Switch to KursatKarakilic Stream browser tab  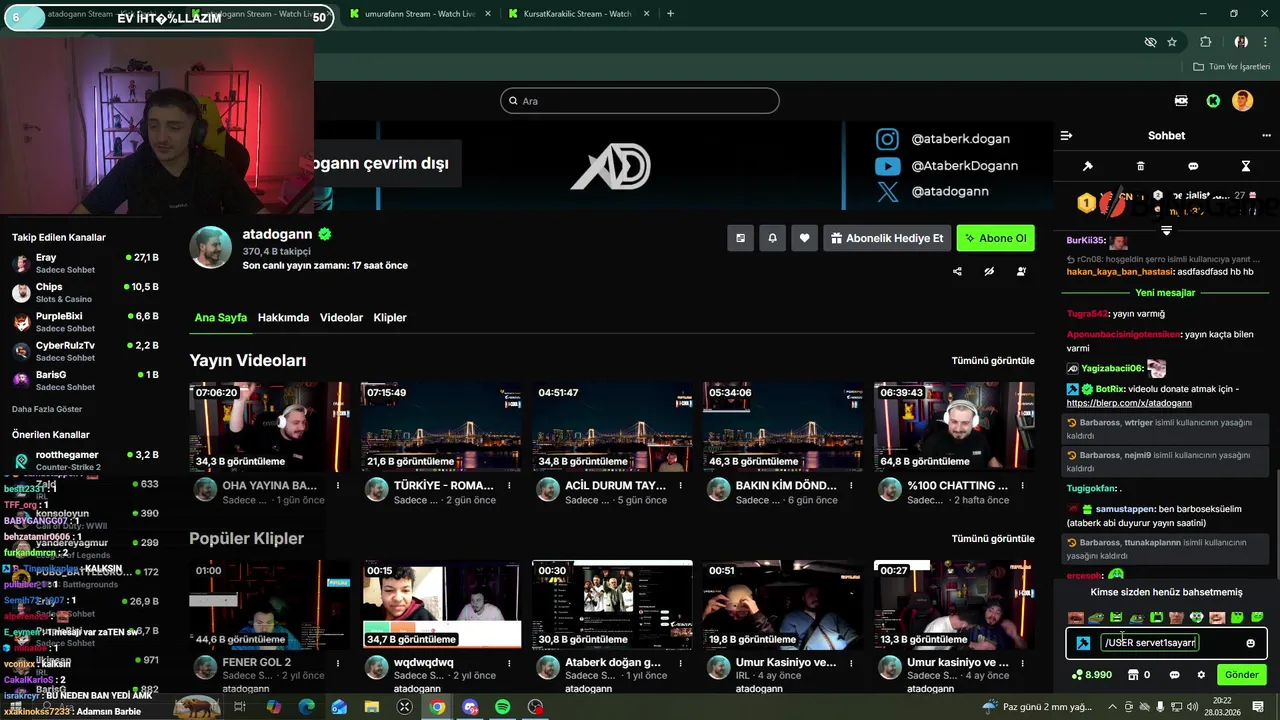pos(578,14)
